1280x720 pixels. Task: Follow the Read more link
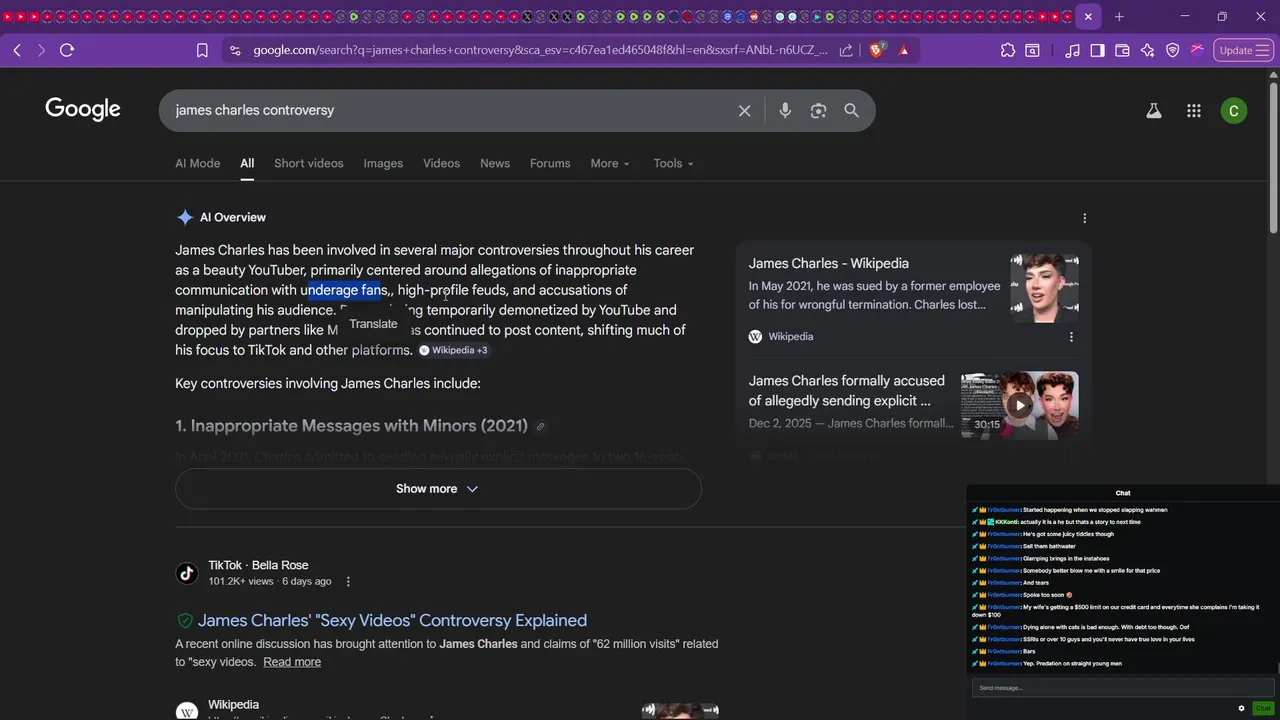click(292, 662)
